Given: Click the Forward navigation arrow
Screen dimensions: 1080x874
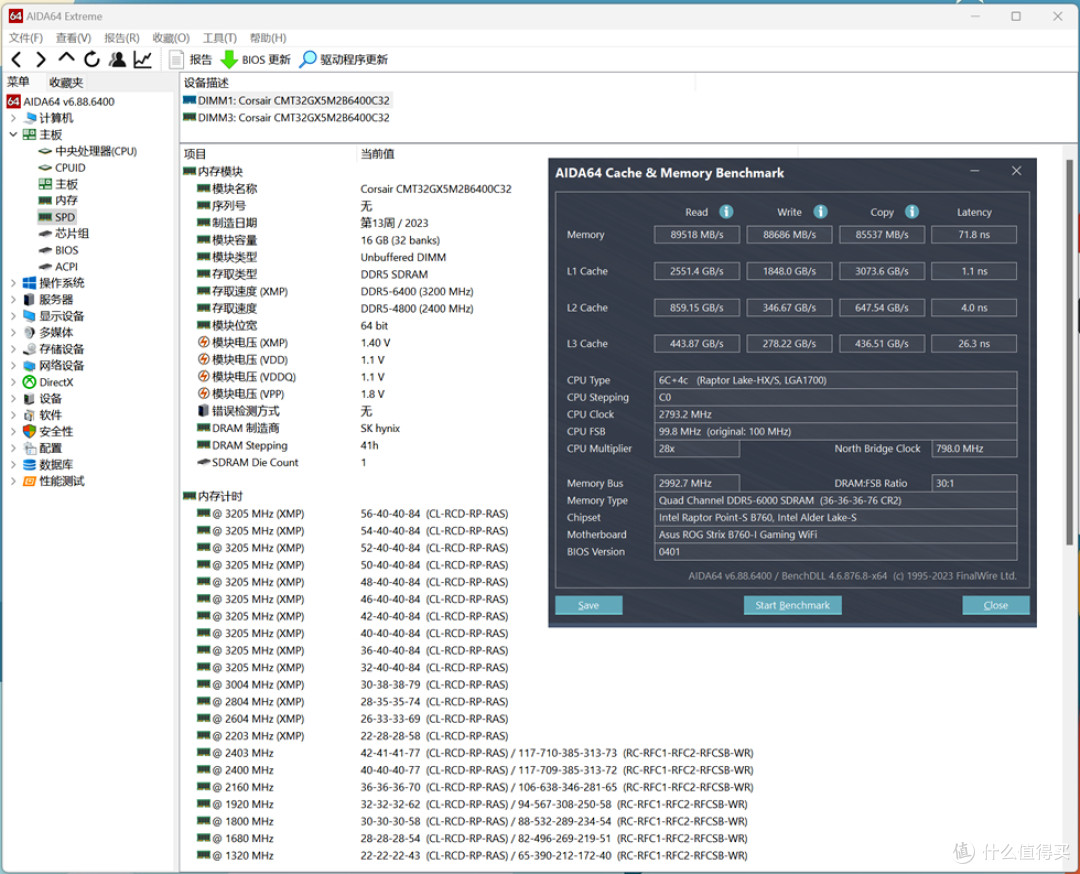Looking at the screenshot, I should (x=41, y=60).
